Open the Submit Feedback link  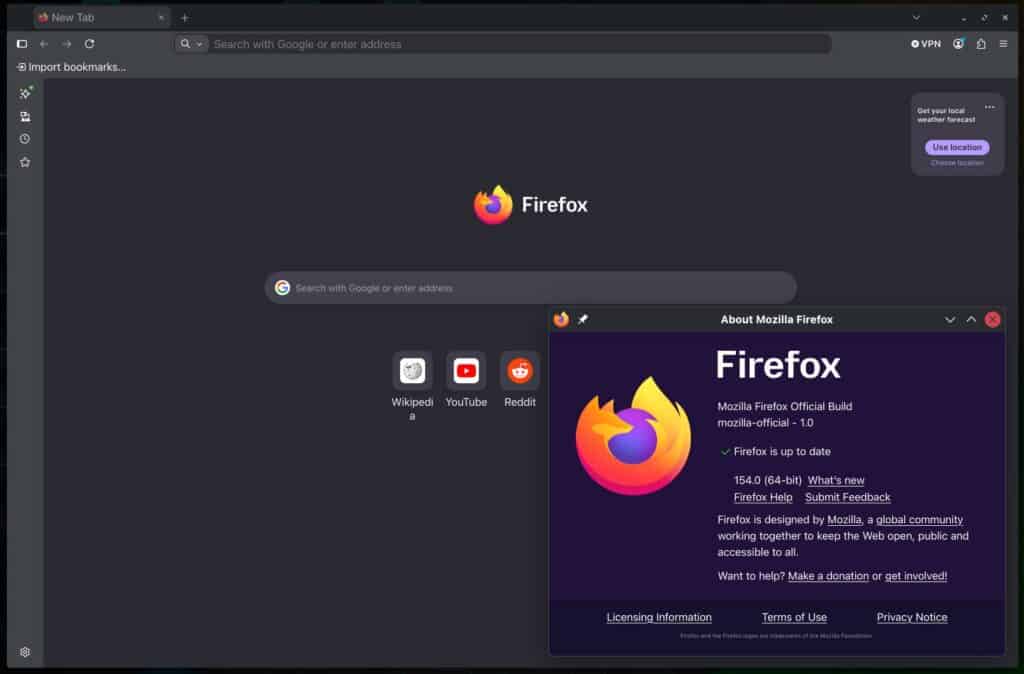point(848,498)
